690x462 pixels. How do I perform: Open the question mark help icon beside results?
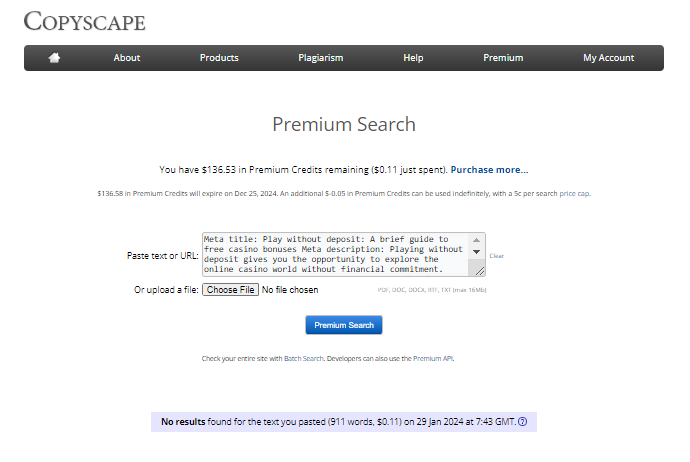(522, 422)
